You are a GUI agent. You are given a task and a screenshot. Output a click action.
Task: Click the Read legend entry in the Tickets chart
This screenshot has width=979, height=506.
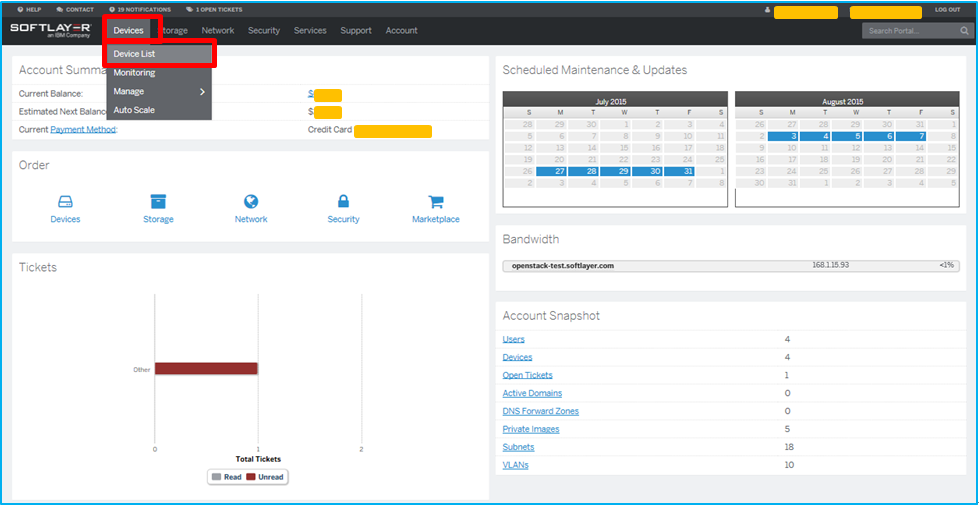pyautogui.click(x=227, y=477)
